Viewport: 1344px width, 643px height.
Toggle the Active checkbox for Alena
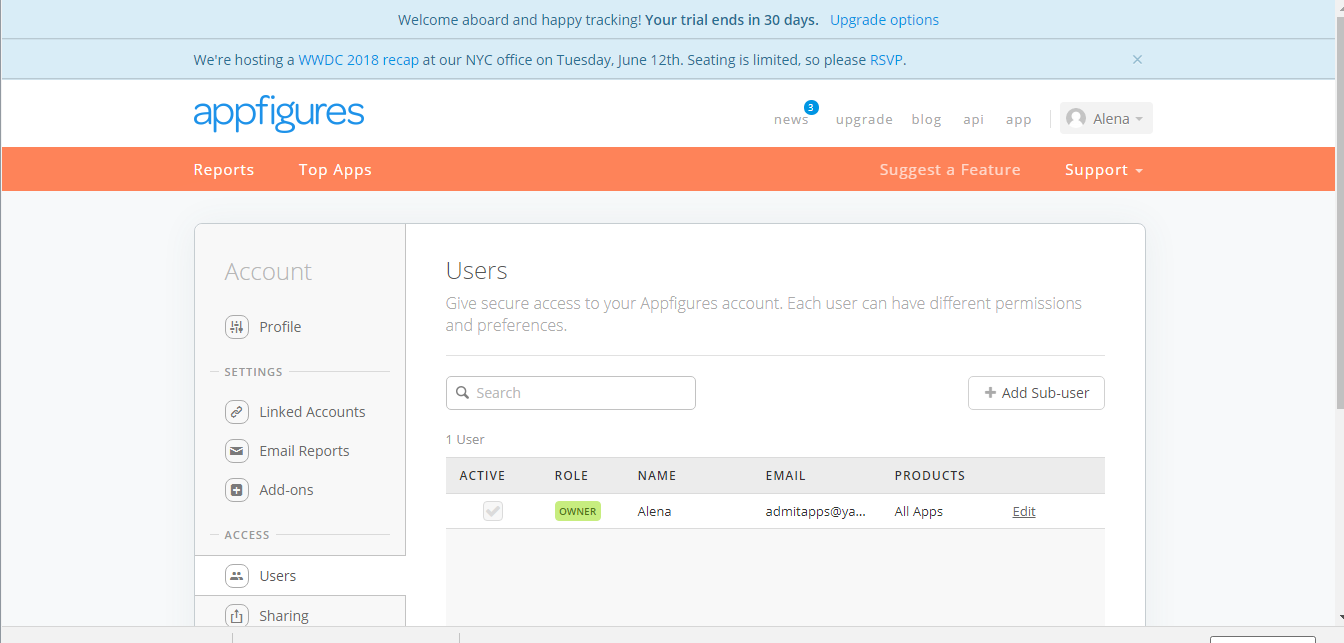tap(493, 511)
